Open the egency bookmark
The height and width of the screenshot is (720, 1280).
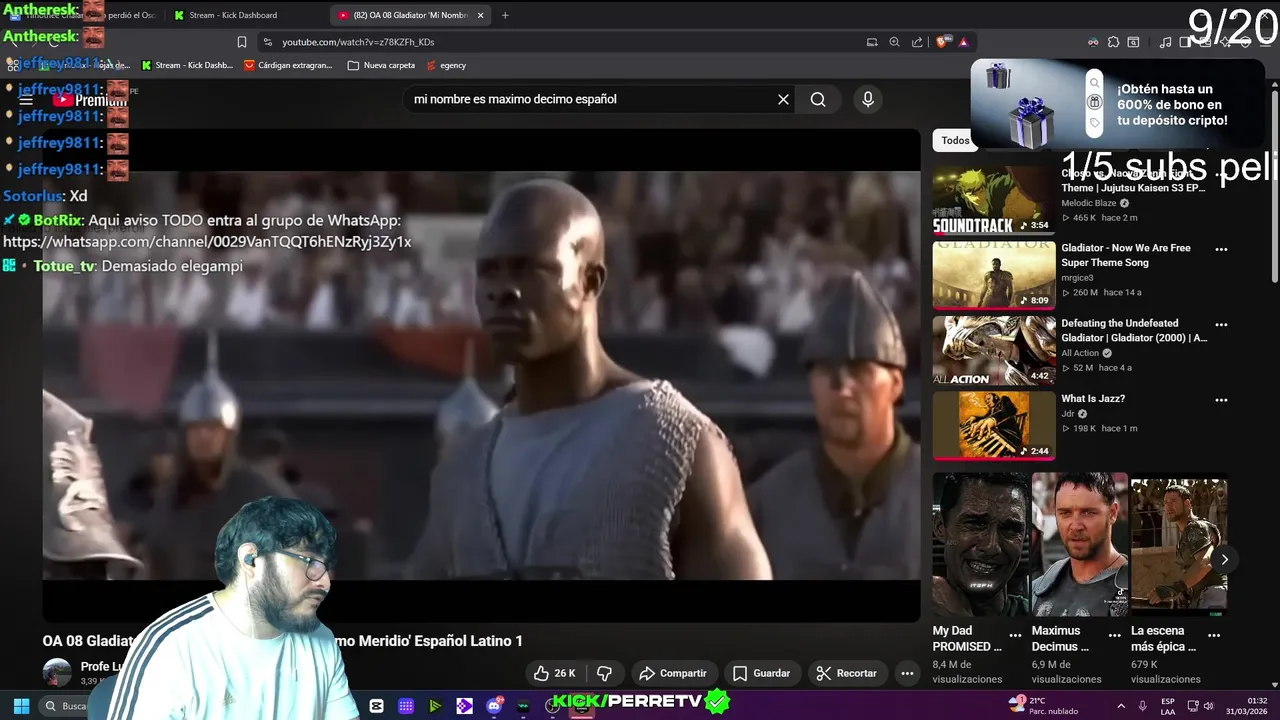coord(446,65)
